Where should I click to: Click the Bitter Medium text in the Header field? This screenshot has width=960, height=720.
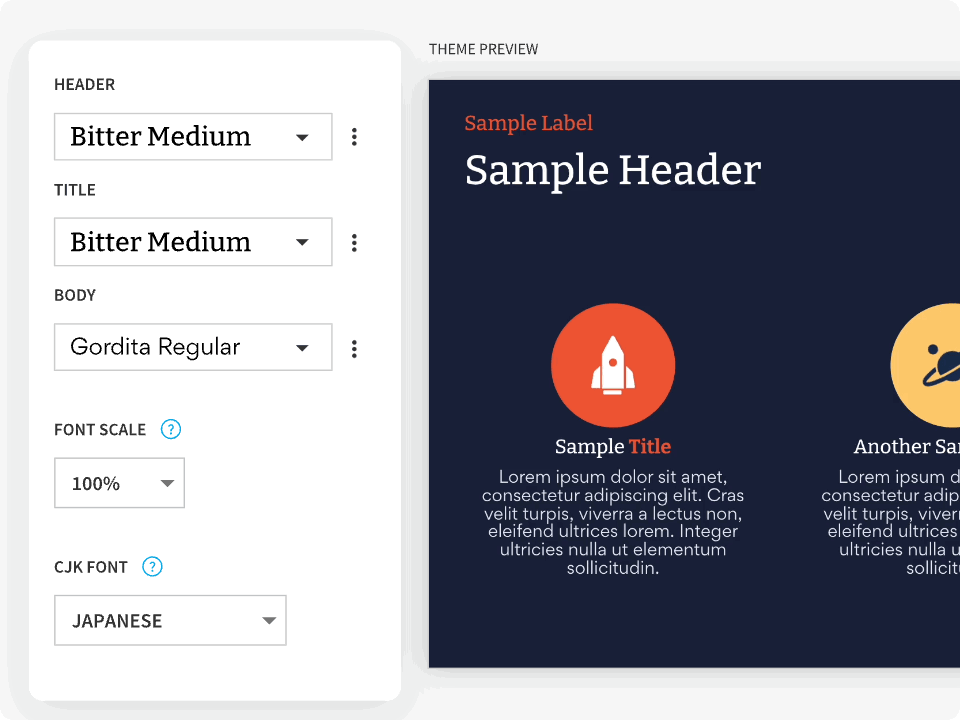[160, 136]
